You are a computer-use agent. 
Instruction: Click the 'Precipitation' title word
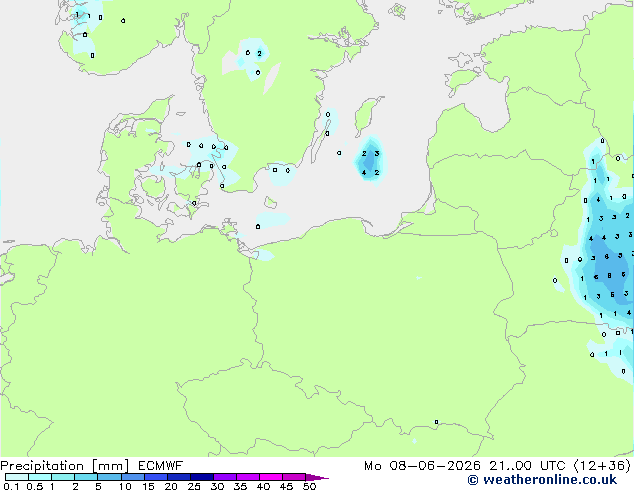(42, 466)
